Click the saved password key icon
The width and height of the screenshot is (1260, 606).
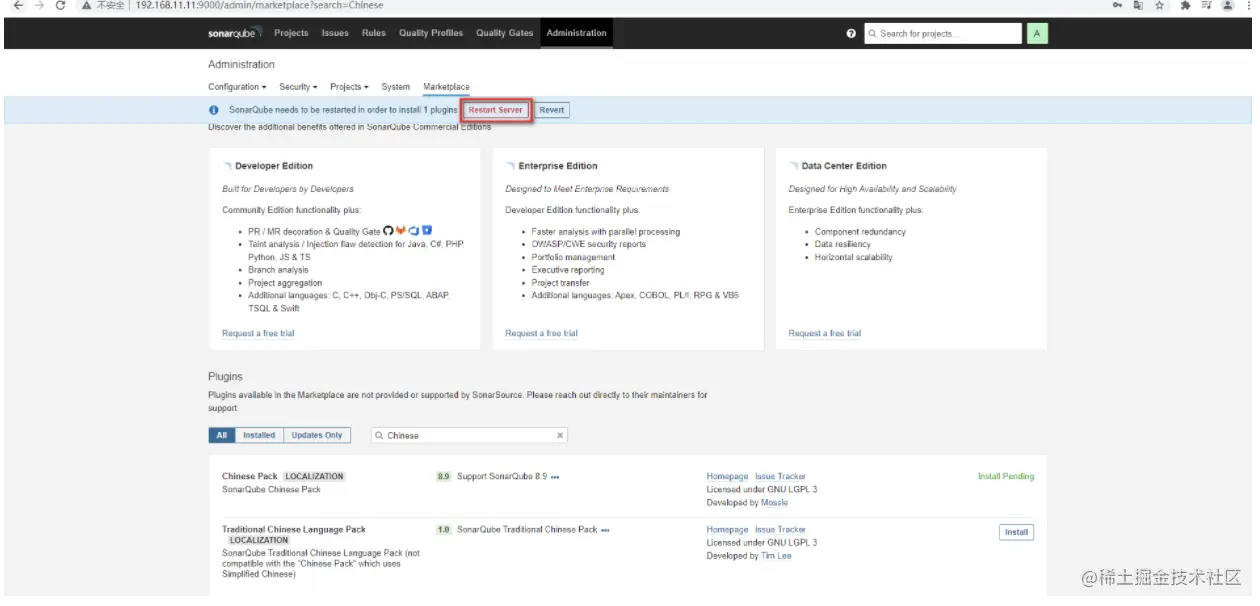1117,5
